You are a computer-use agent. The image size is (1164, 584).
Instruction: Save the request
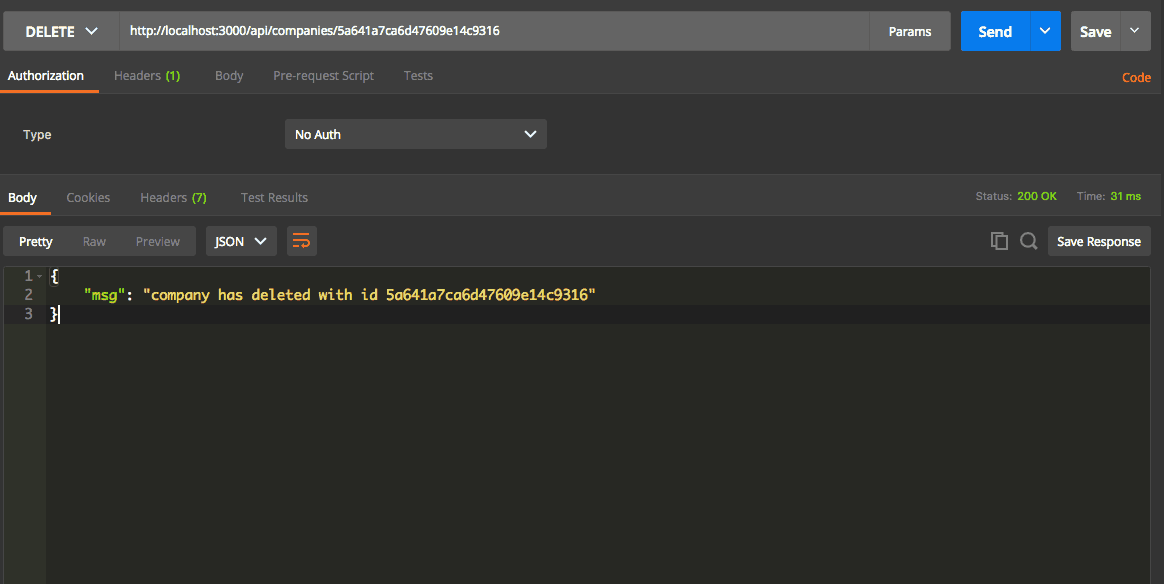coord(1095,31)
